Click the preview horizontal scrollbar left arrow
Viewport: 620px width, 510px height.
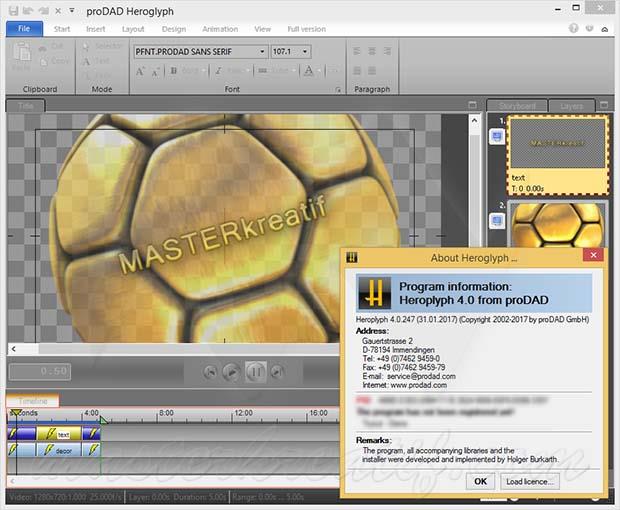[13, 349]
